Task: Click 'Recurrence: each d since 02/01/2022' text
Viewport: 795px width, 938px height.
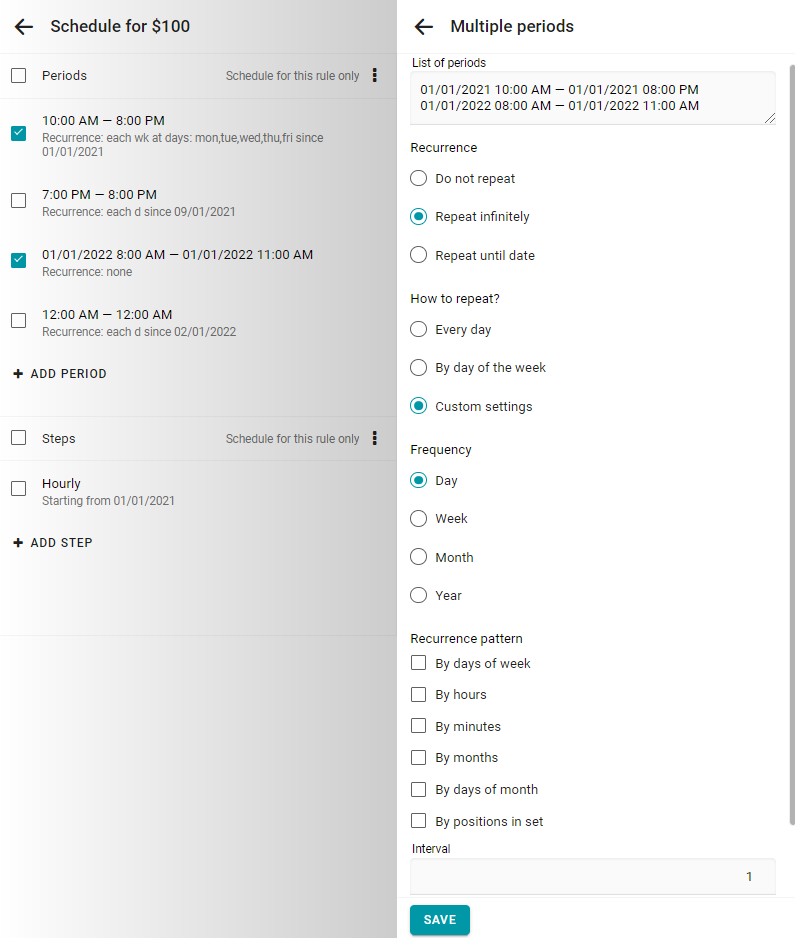Action: click(139, 331)
